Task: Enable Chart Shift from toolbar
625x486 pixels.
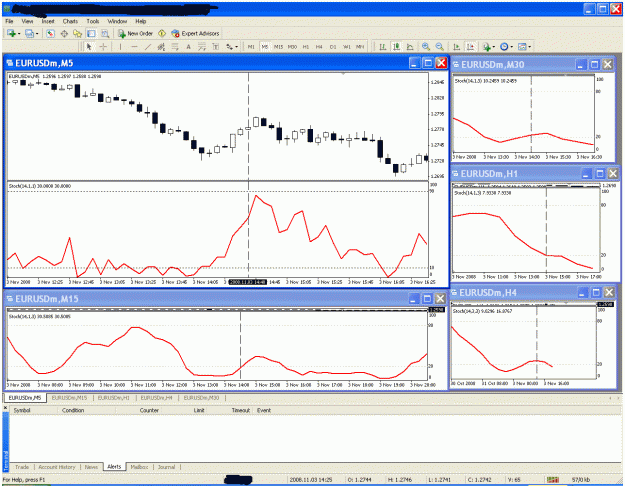Action: point(471,47)
